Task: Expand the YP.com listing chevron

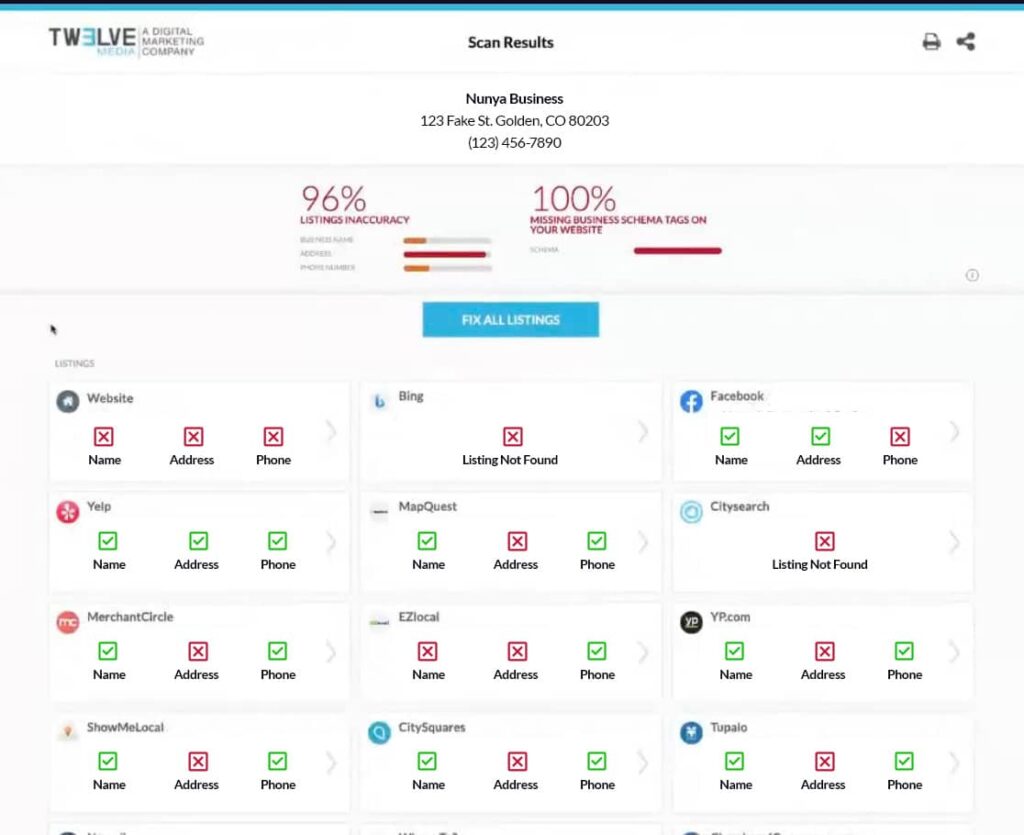Action: point(955,652)
